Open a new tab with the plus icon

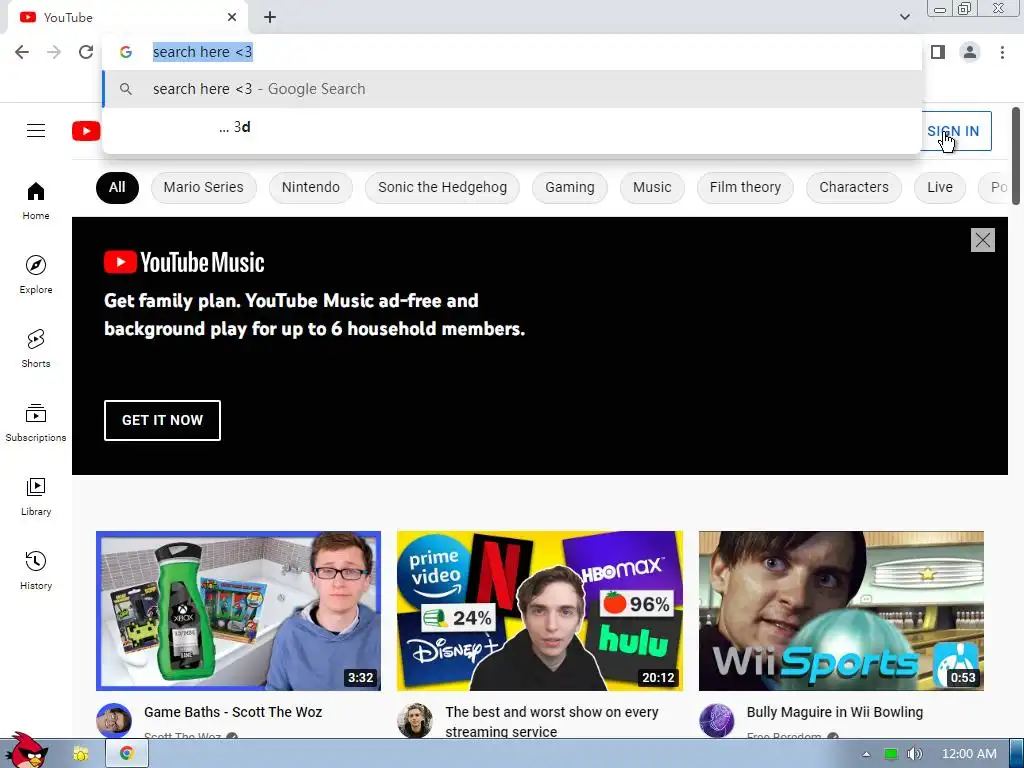(x=270, y=18)
